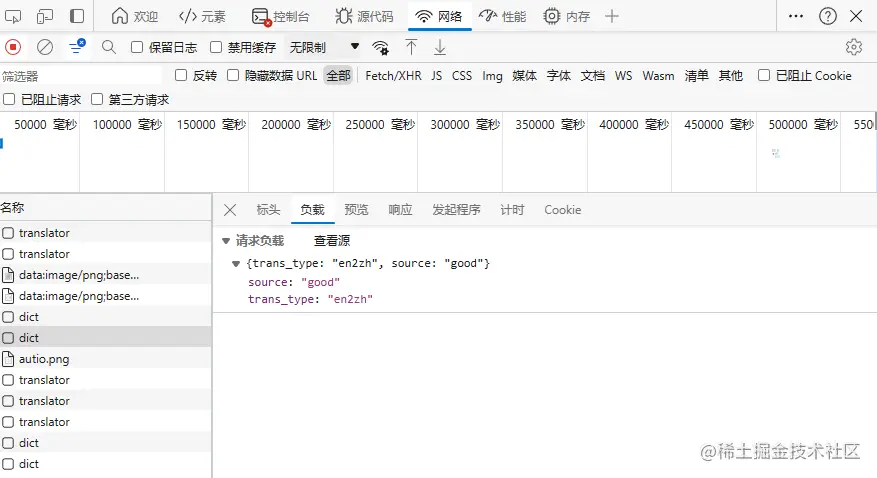Image resolution: width=877 pixels, height=478 pixels.
Task: Open the 性能 performance tab
Action: 502,16
